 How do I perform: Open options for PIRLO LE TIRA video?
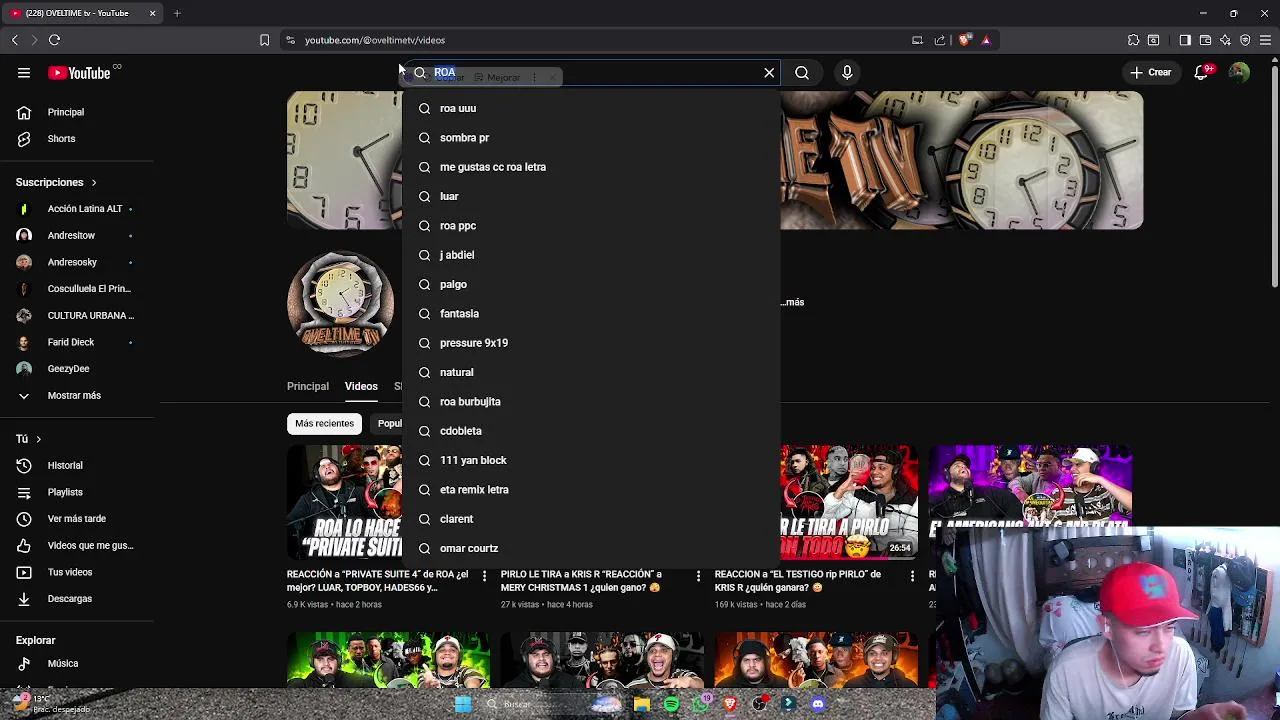pos(698,576)
